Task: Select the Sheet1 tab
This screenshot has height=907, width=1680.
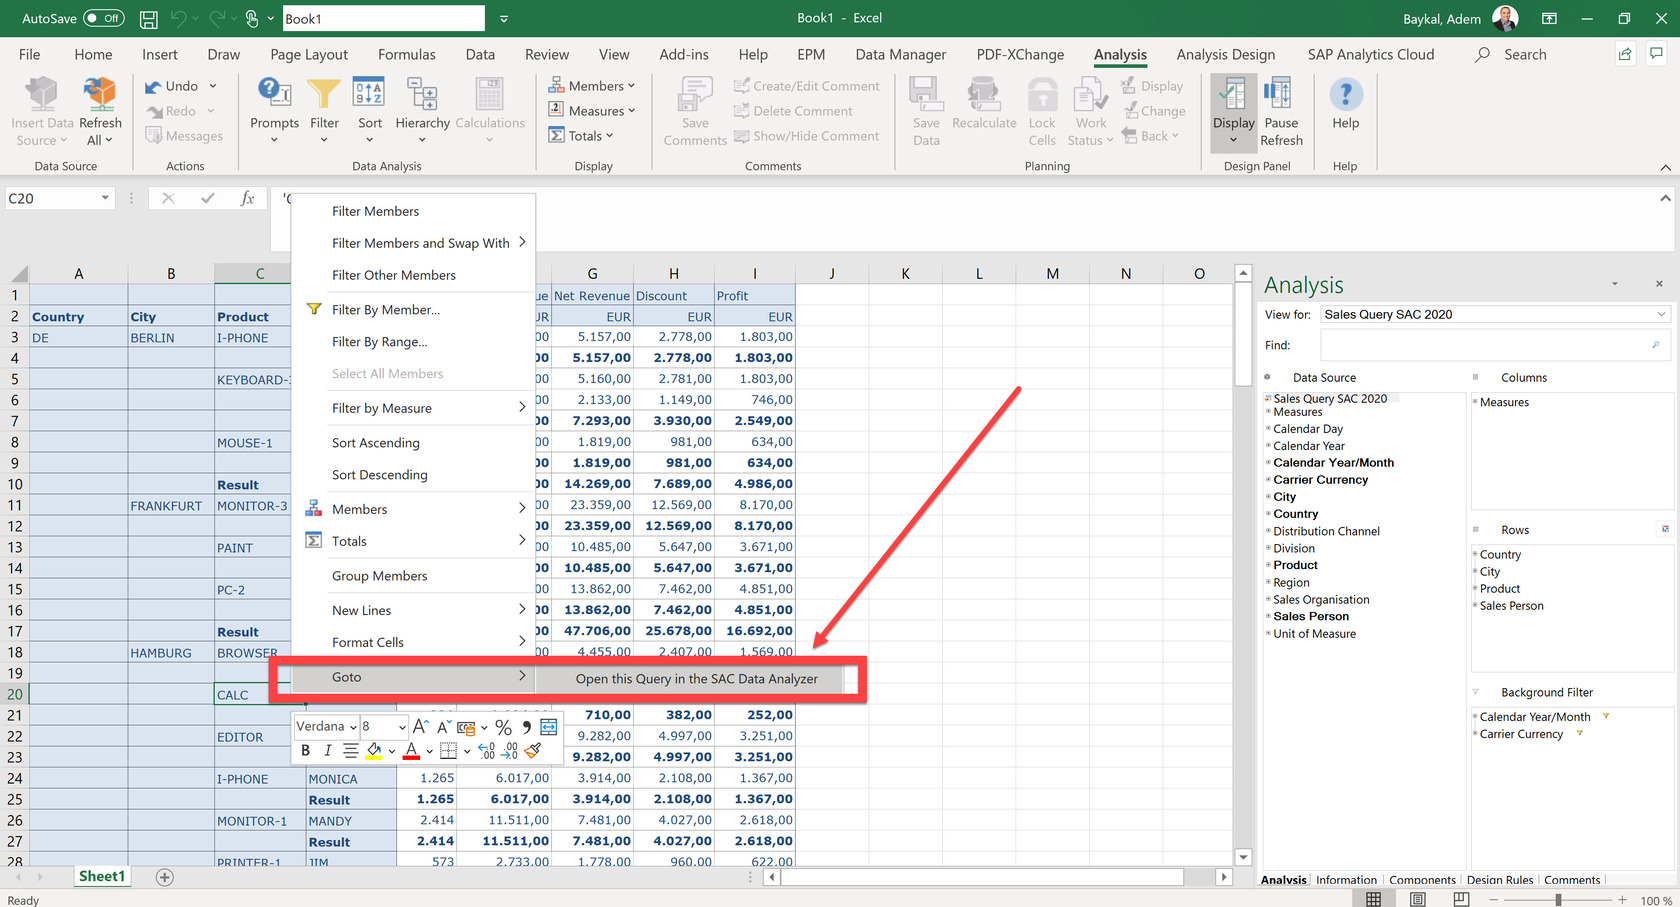Action: (x=102, y=876)
